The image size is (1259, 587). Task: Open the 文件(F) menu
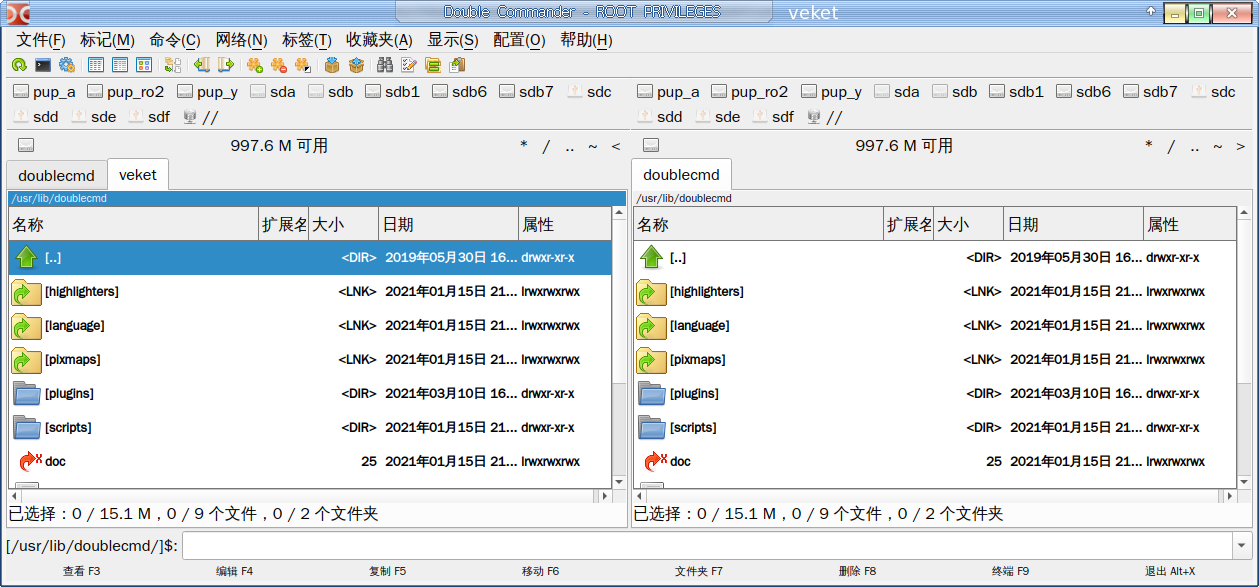pos(41,40)
